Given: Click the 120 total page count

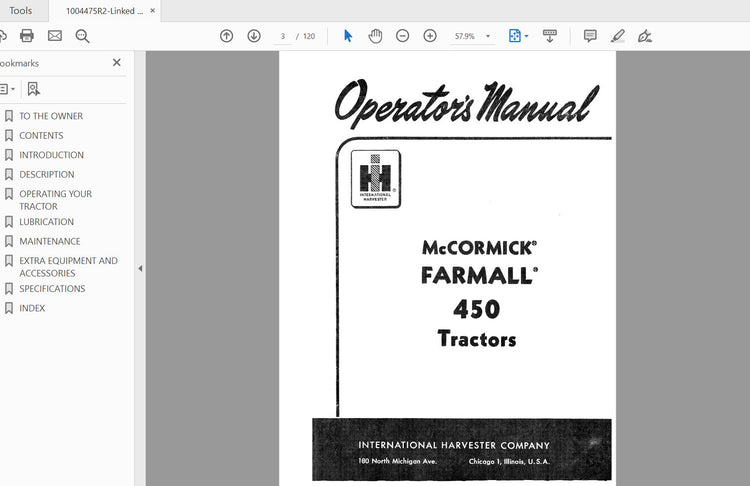Looking at the screenshot, I should coord(309,36).
